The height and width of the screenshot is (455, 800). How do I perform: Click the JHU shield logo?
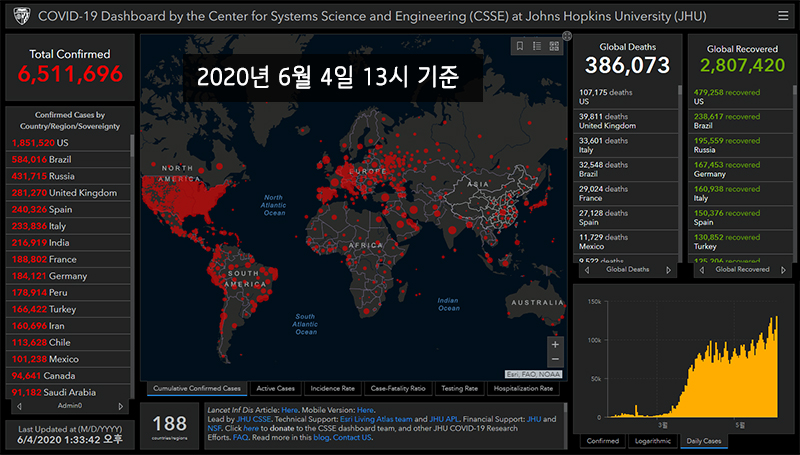pos(21,16)
